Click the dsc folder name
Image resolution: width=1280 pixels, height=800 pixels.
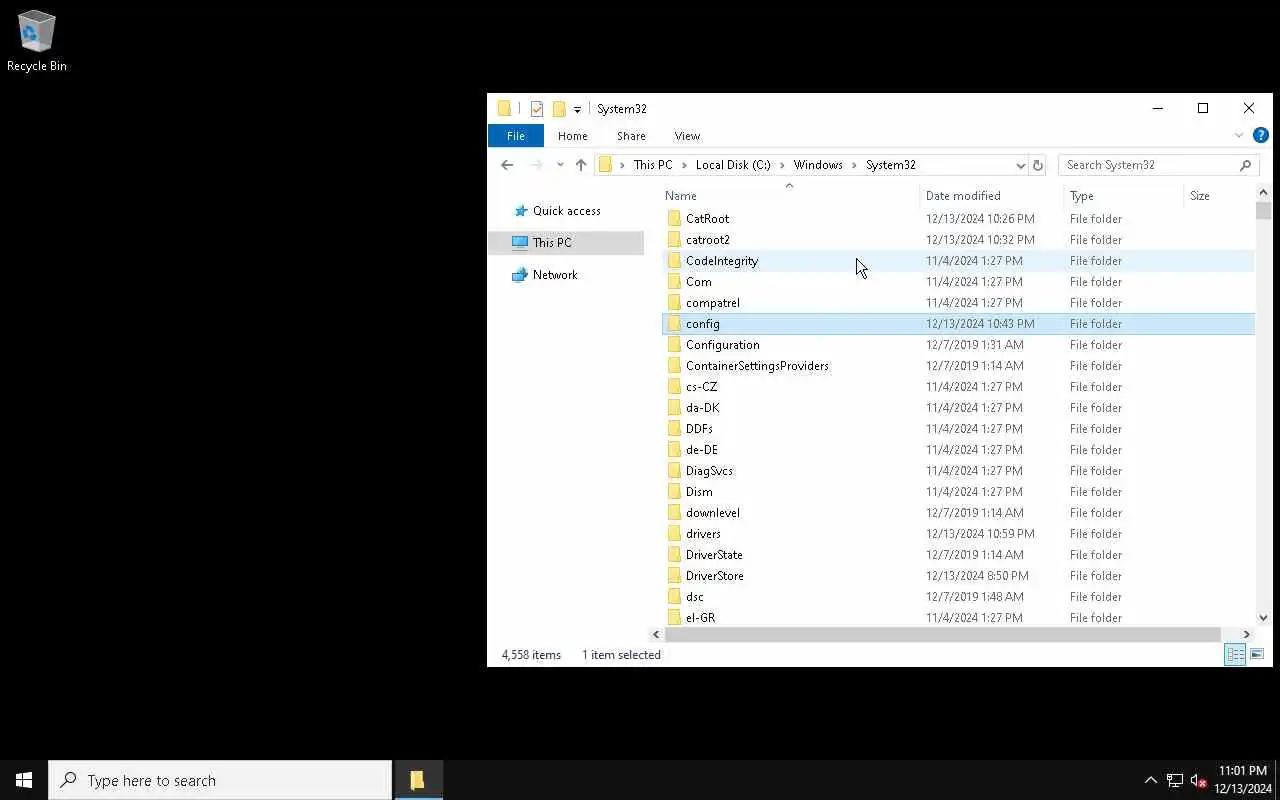click(x=695, y=597)
